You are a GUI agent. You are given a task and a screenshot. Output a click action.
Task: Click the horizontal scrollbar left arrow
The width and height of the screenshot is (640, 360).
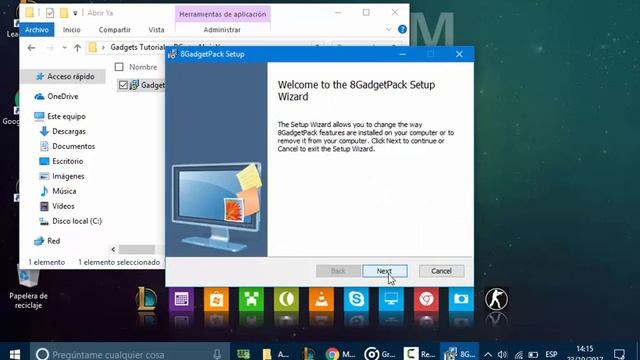(x=113, y=249)
